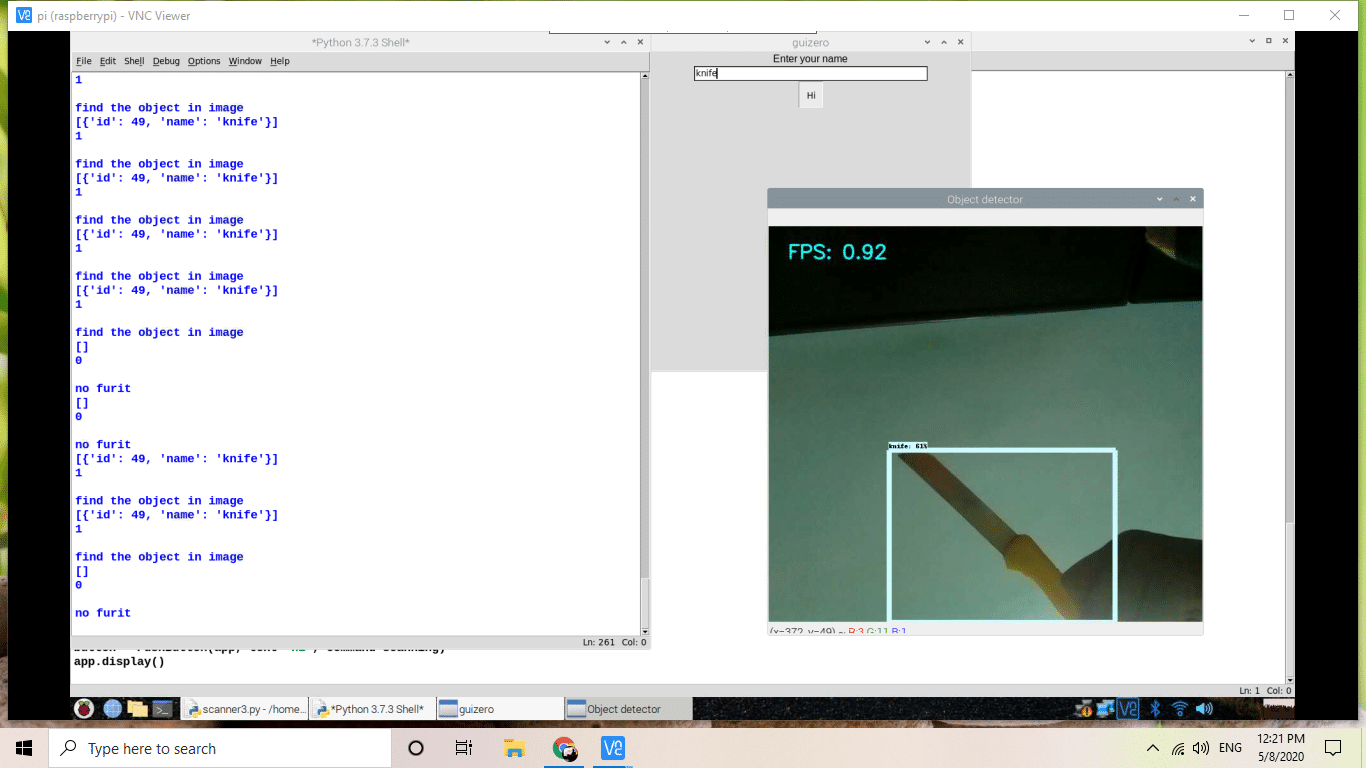Screen dimensions: 1366x768
Task: Open the Shell menu
Action: (x=134, y=61)
